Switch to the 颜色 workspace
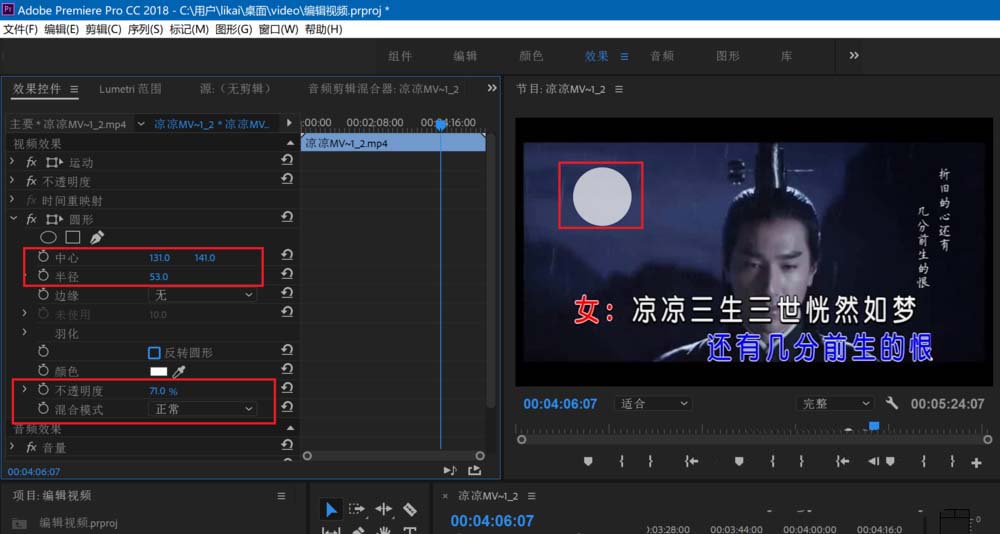 (531, 56)
